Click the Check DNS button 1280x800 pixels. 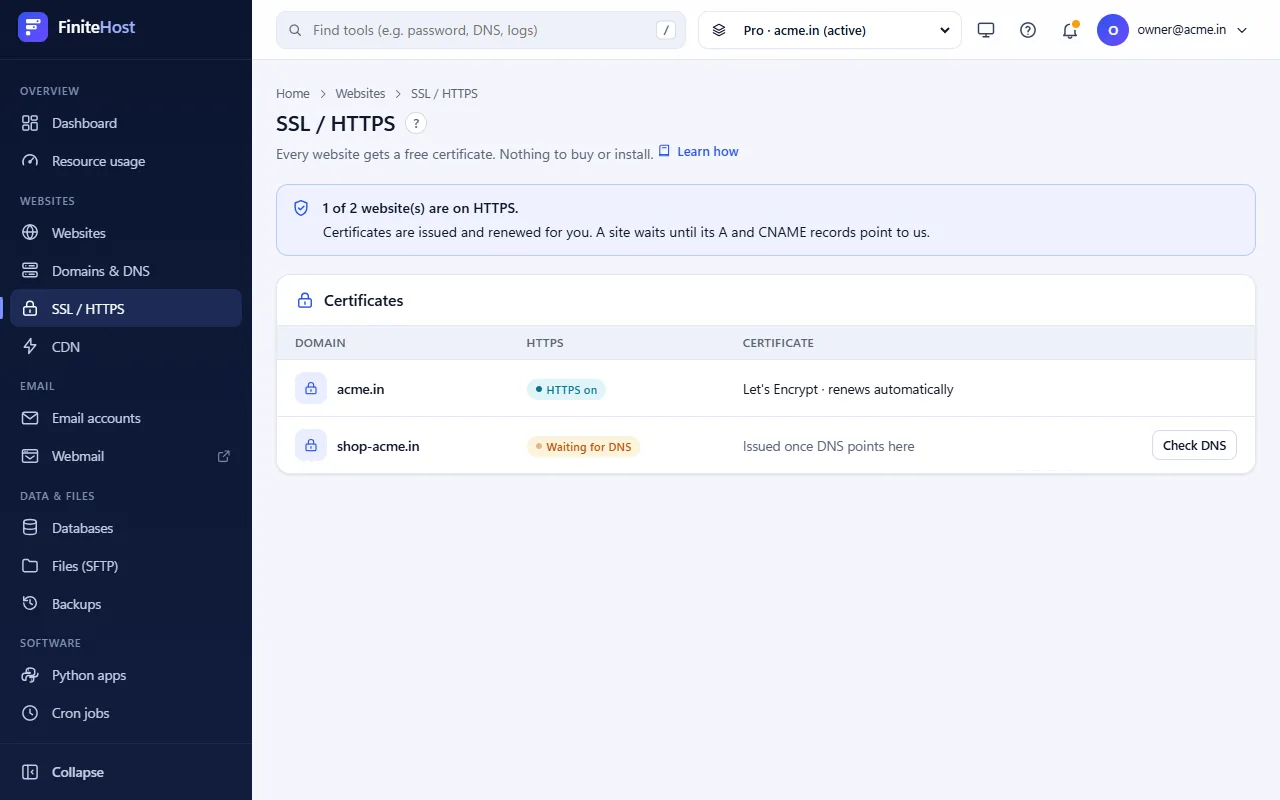pyautogui.click(x=1194, y=445)
